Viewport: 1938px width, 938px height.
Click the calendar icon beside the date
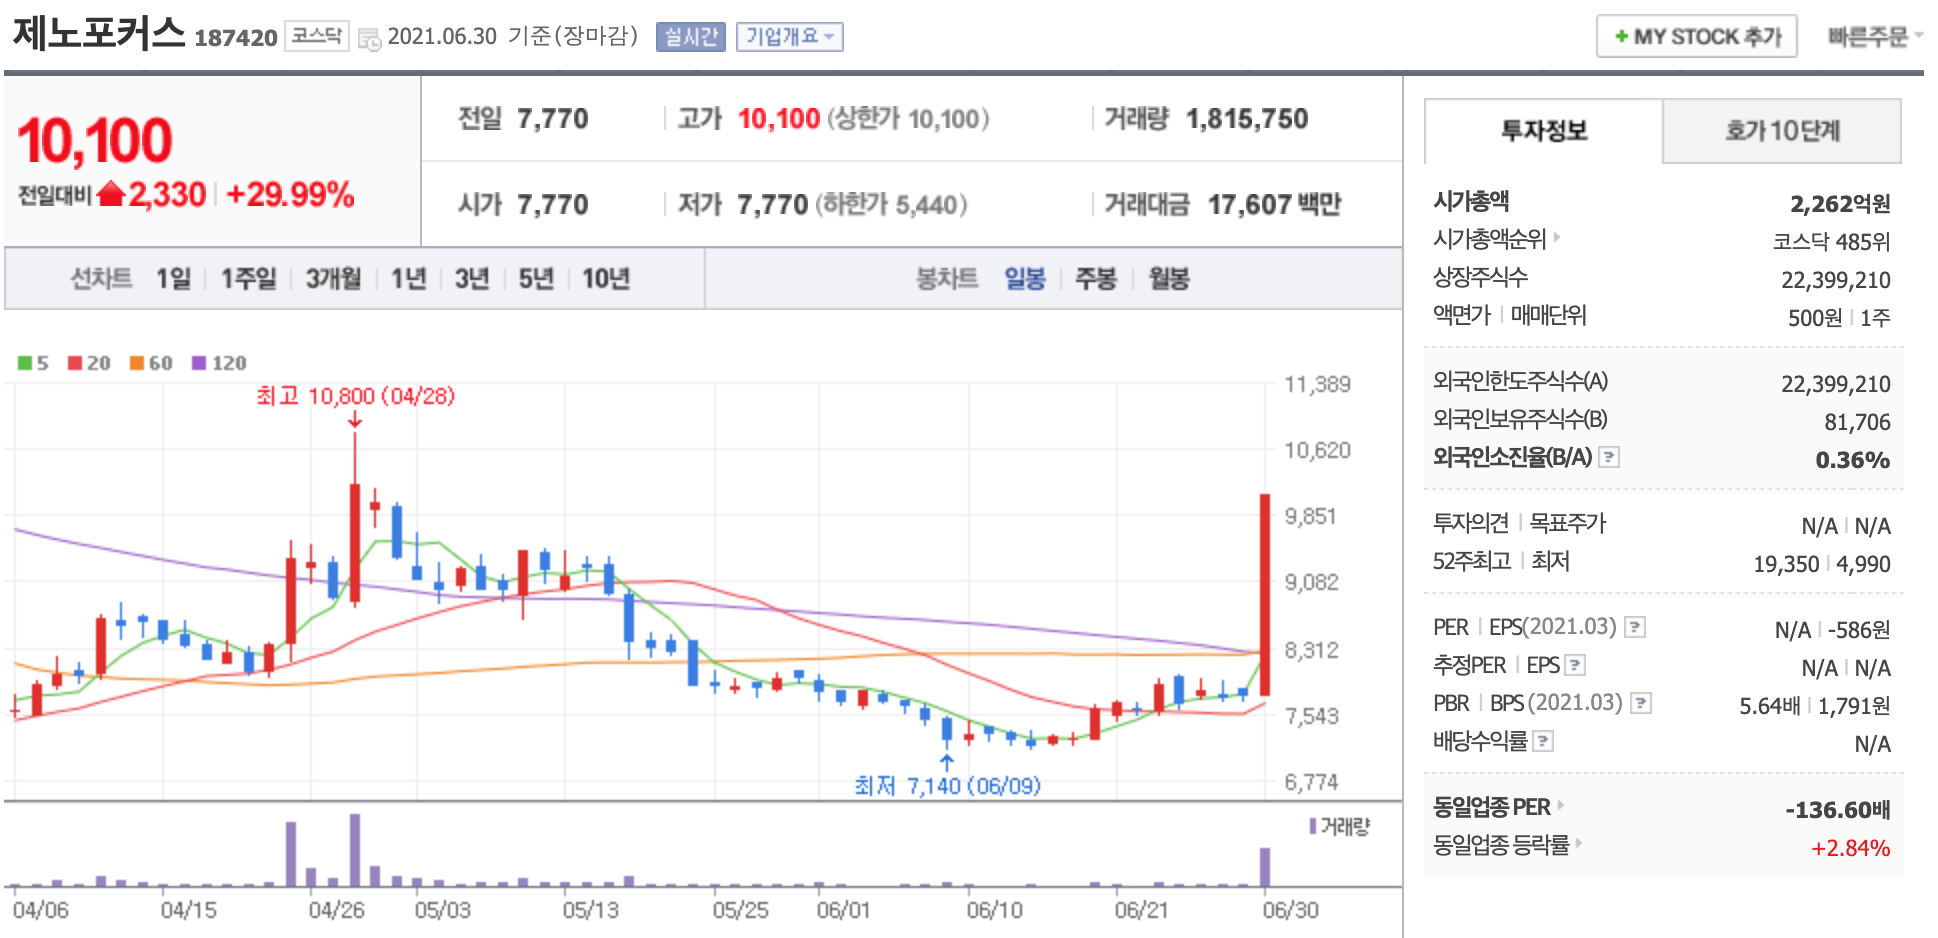(x=369, y=40)
